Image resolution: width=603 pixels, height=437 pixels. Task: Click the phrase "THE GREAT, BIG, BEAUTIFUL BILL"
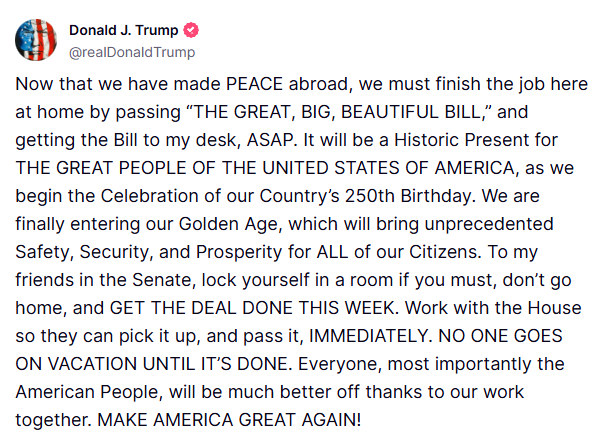(338, 112)
